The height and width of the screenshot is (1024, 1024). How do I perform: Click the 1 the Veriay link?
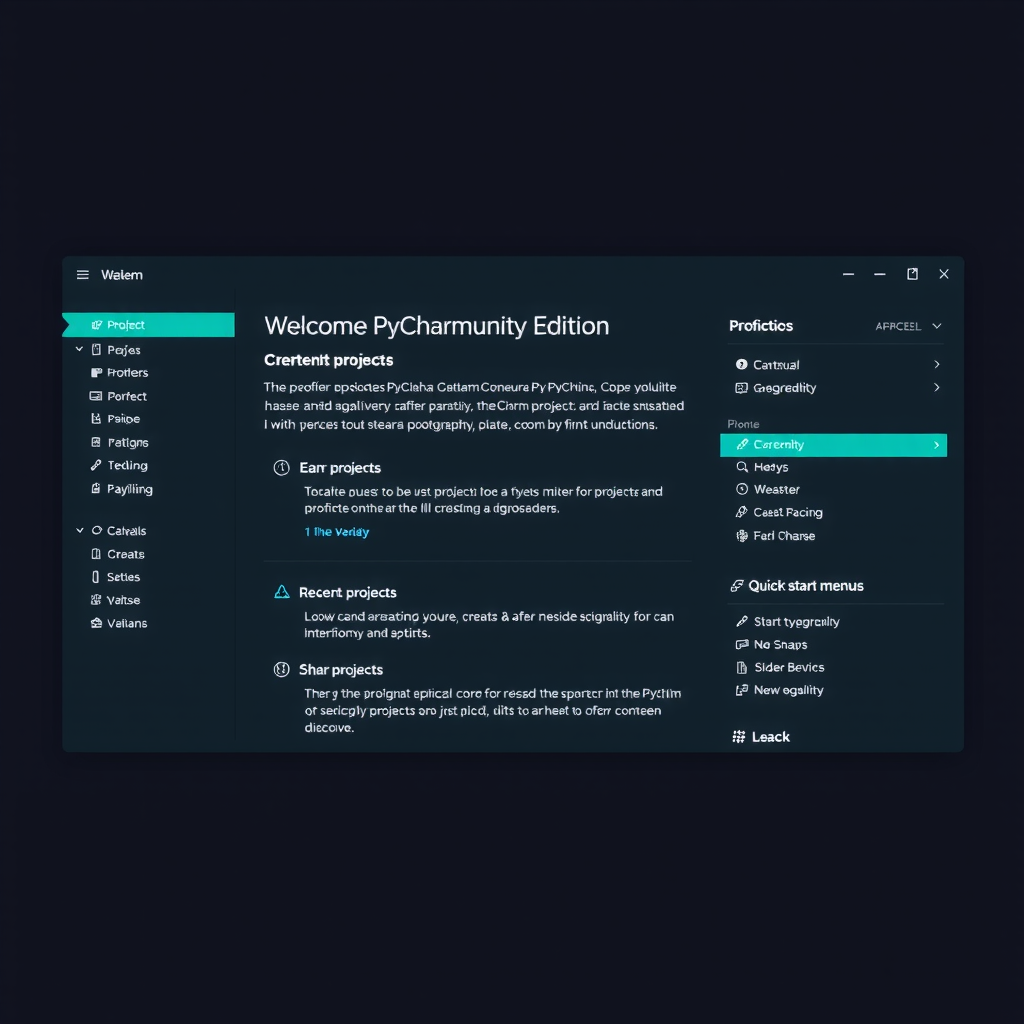(x=334, y=533)
